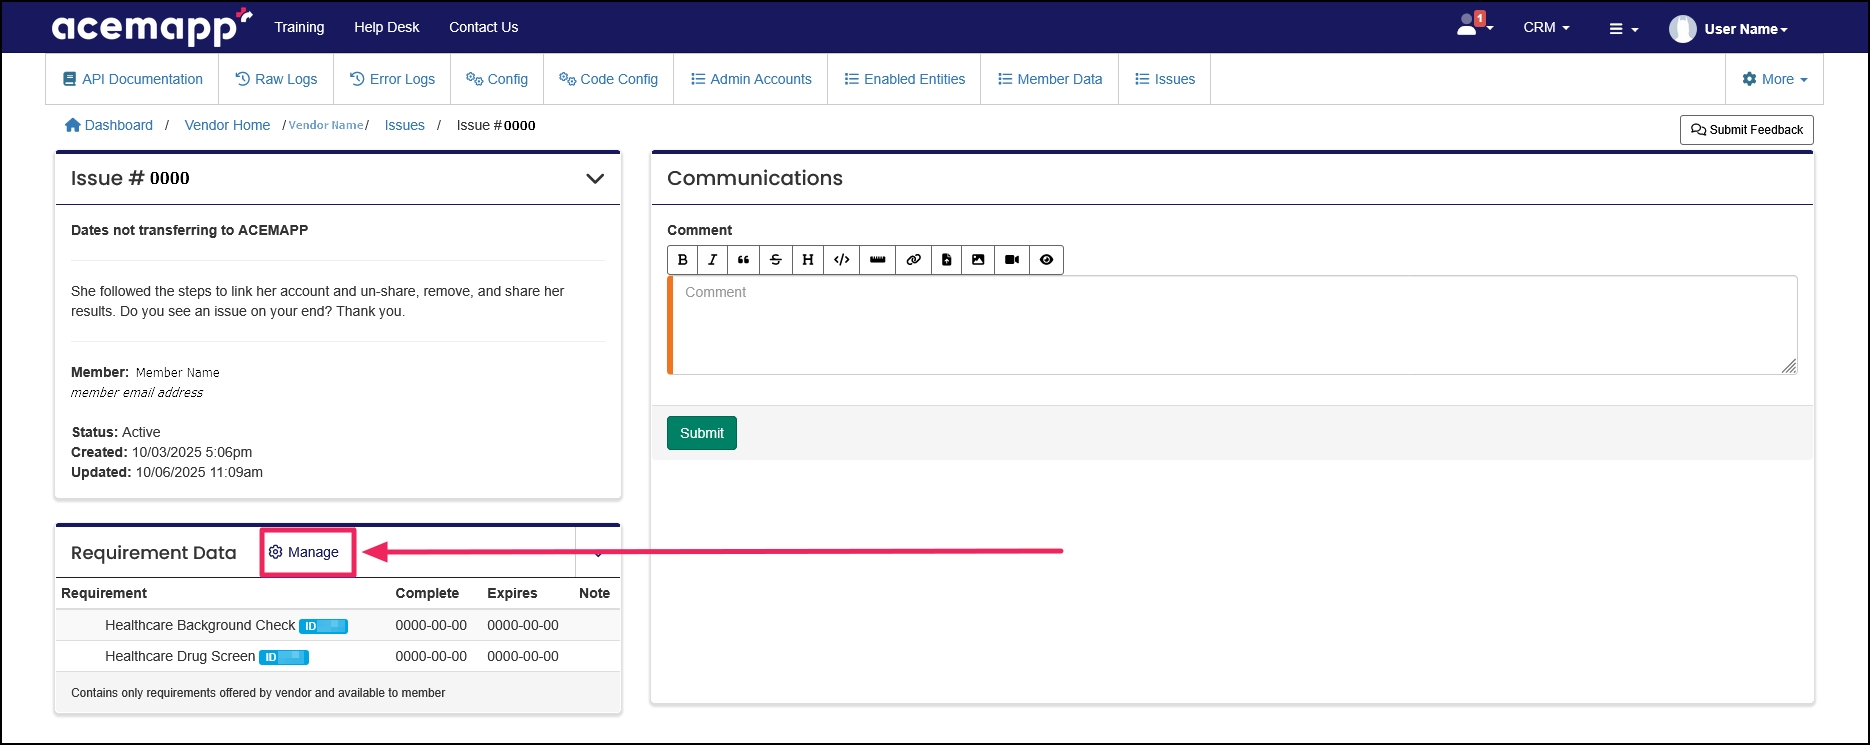
Task: Insert a hyperlink using chain icon
Action: click(x=913, y=260)
